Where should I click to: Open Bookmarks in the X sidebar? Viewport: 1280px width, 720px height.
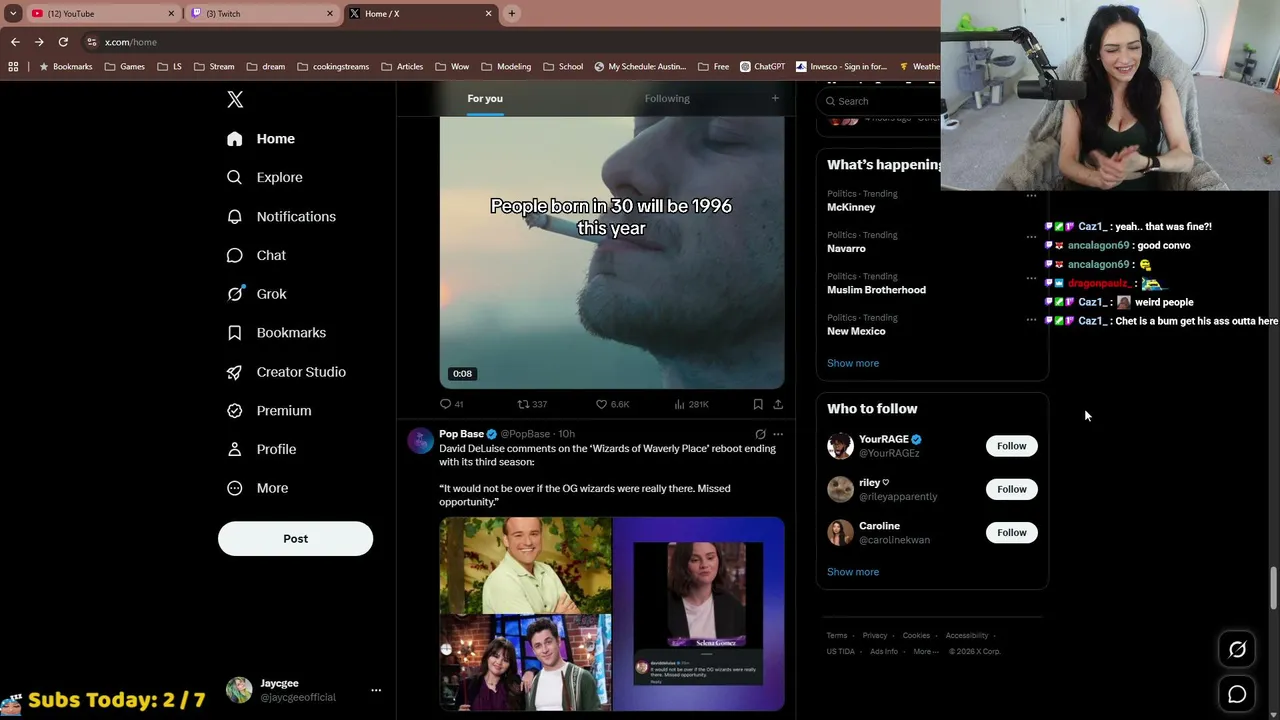pyautogui.click(x=277, y=333)
